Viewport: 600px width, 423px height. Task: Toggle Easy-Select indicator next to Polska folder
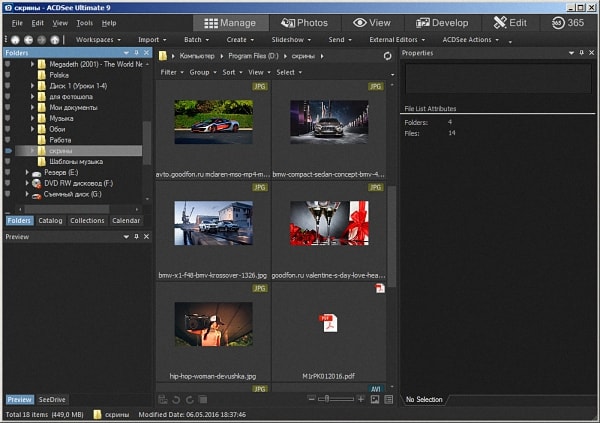[x=9, y=74]
